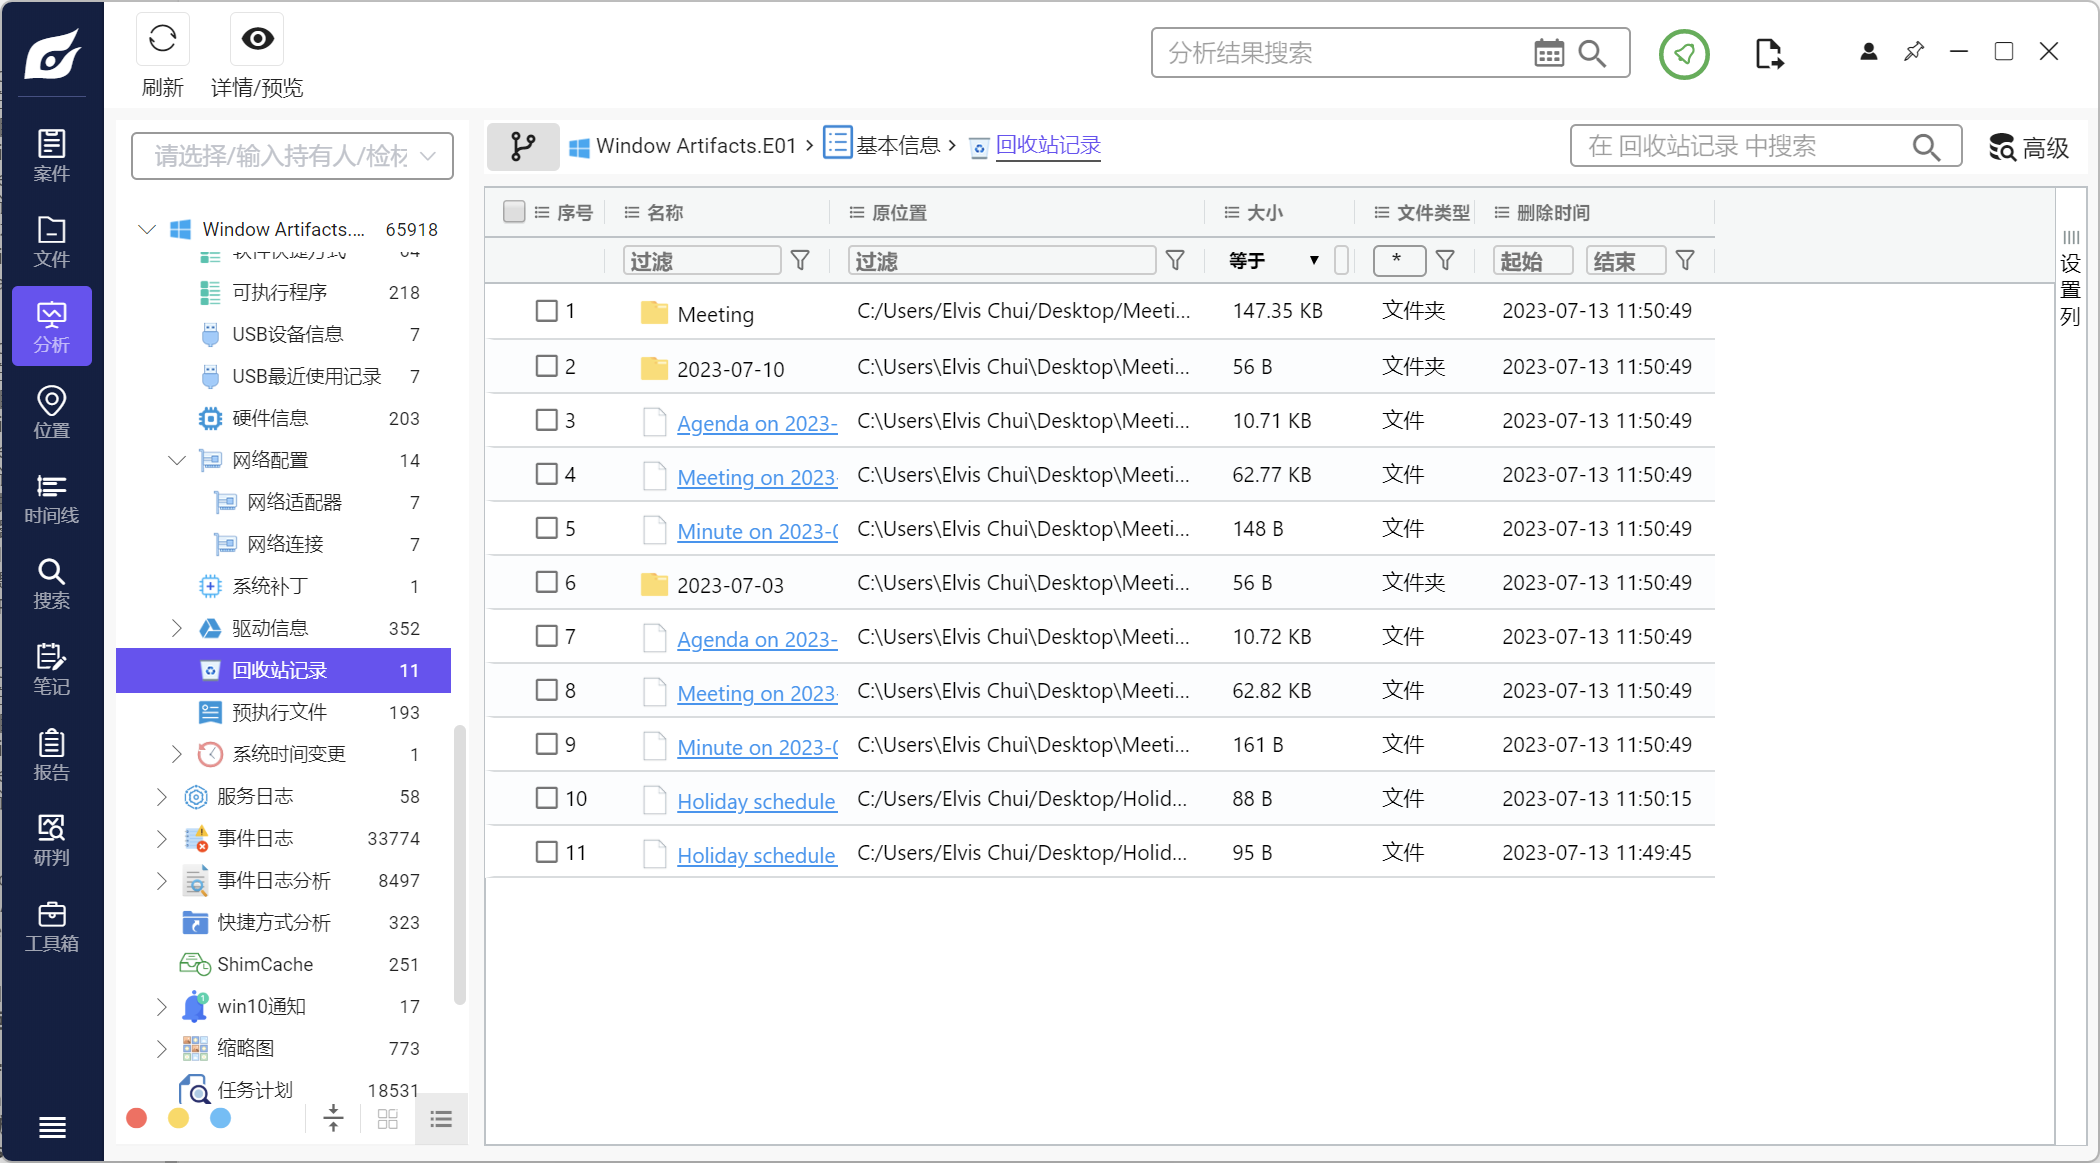Click magnifier in 回收站记录 search field
Image resolution: width=2100 pixels, height=1163 pixels.
point(1926,147)
